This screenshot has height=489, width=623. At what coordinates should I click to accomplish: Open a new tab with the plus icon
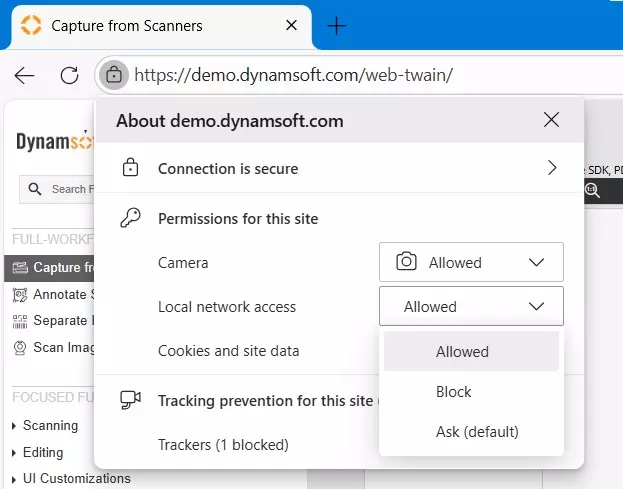click(337, 26)
